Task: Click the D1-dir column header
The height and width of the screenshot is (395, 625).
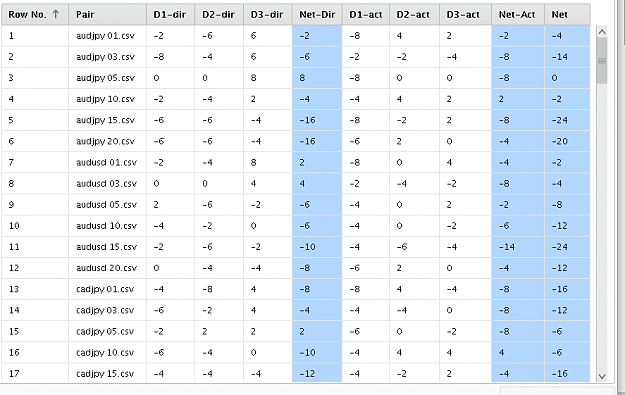Action: pos(170,14)
